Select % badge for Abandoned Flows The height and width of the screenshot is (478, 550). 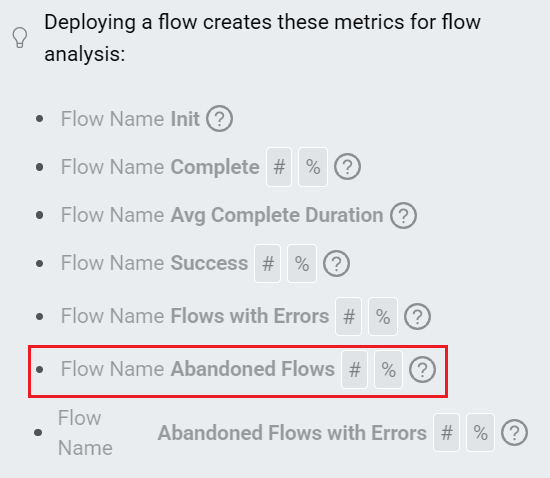[388, 369]
